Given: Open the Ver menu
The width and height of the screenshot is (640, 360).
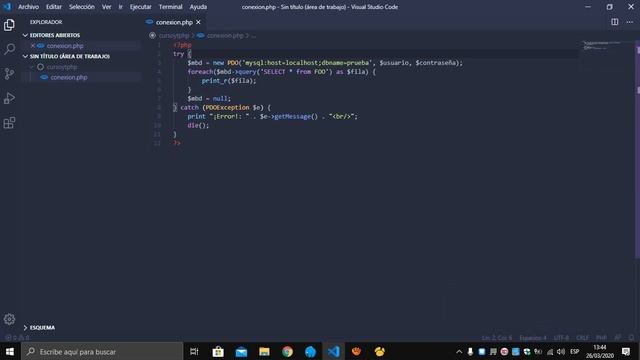Looking at the screenshot, I should 107,7.
